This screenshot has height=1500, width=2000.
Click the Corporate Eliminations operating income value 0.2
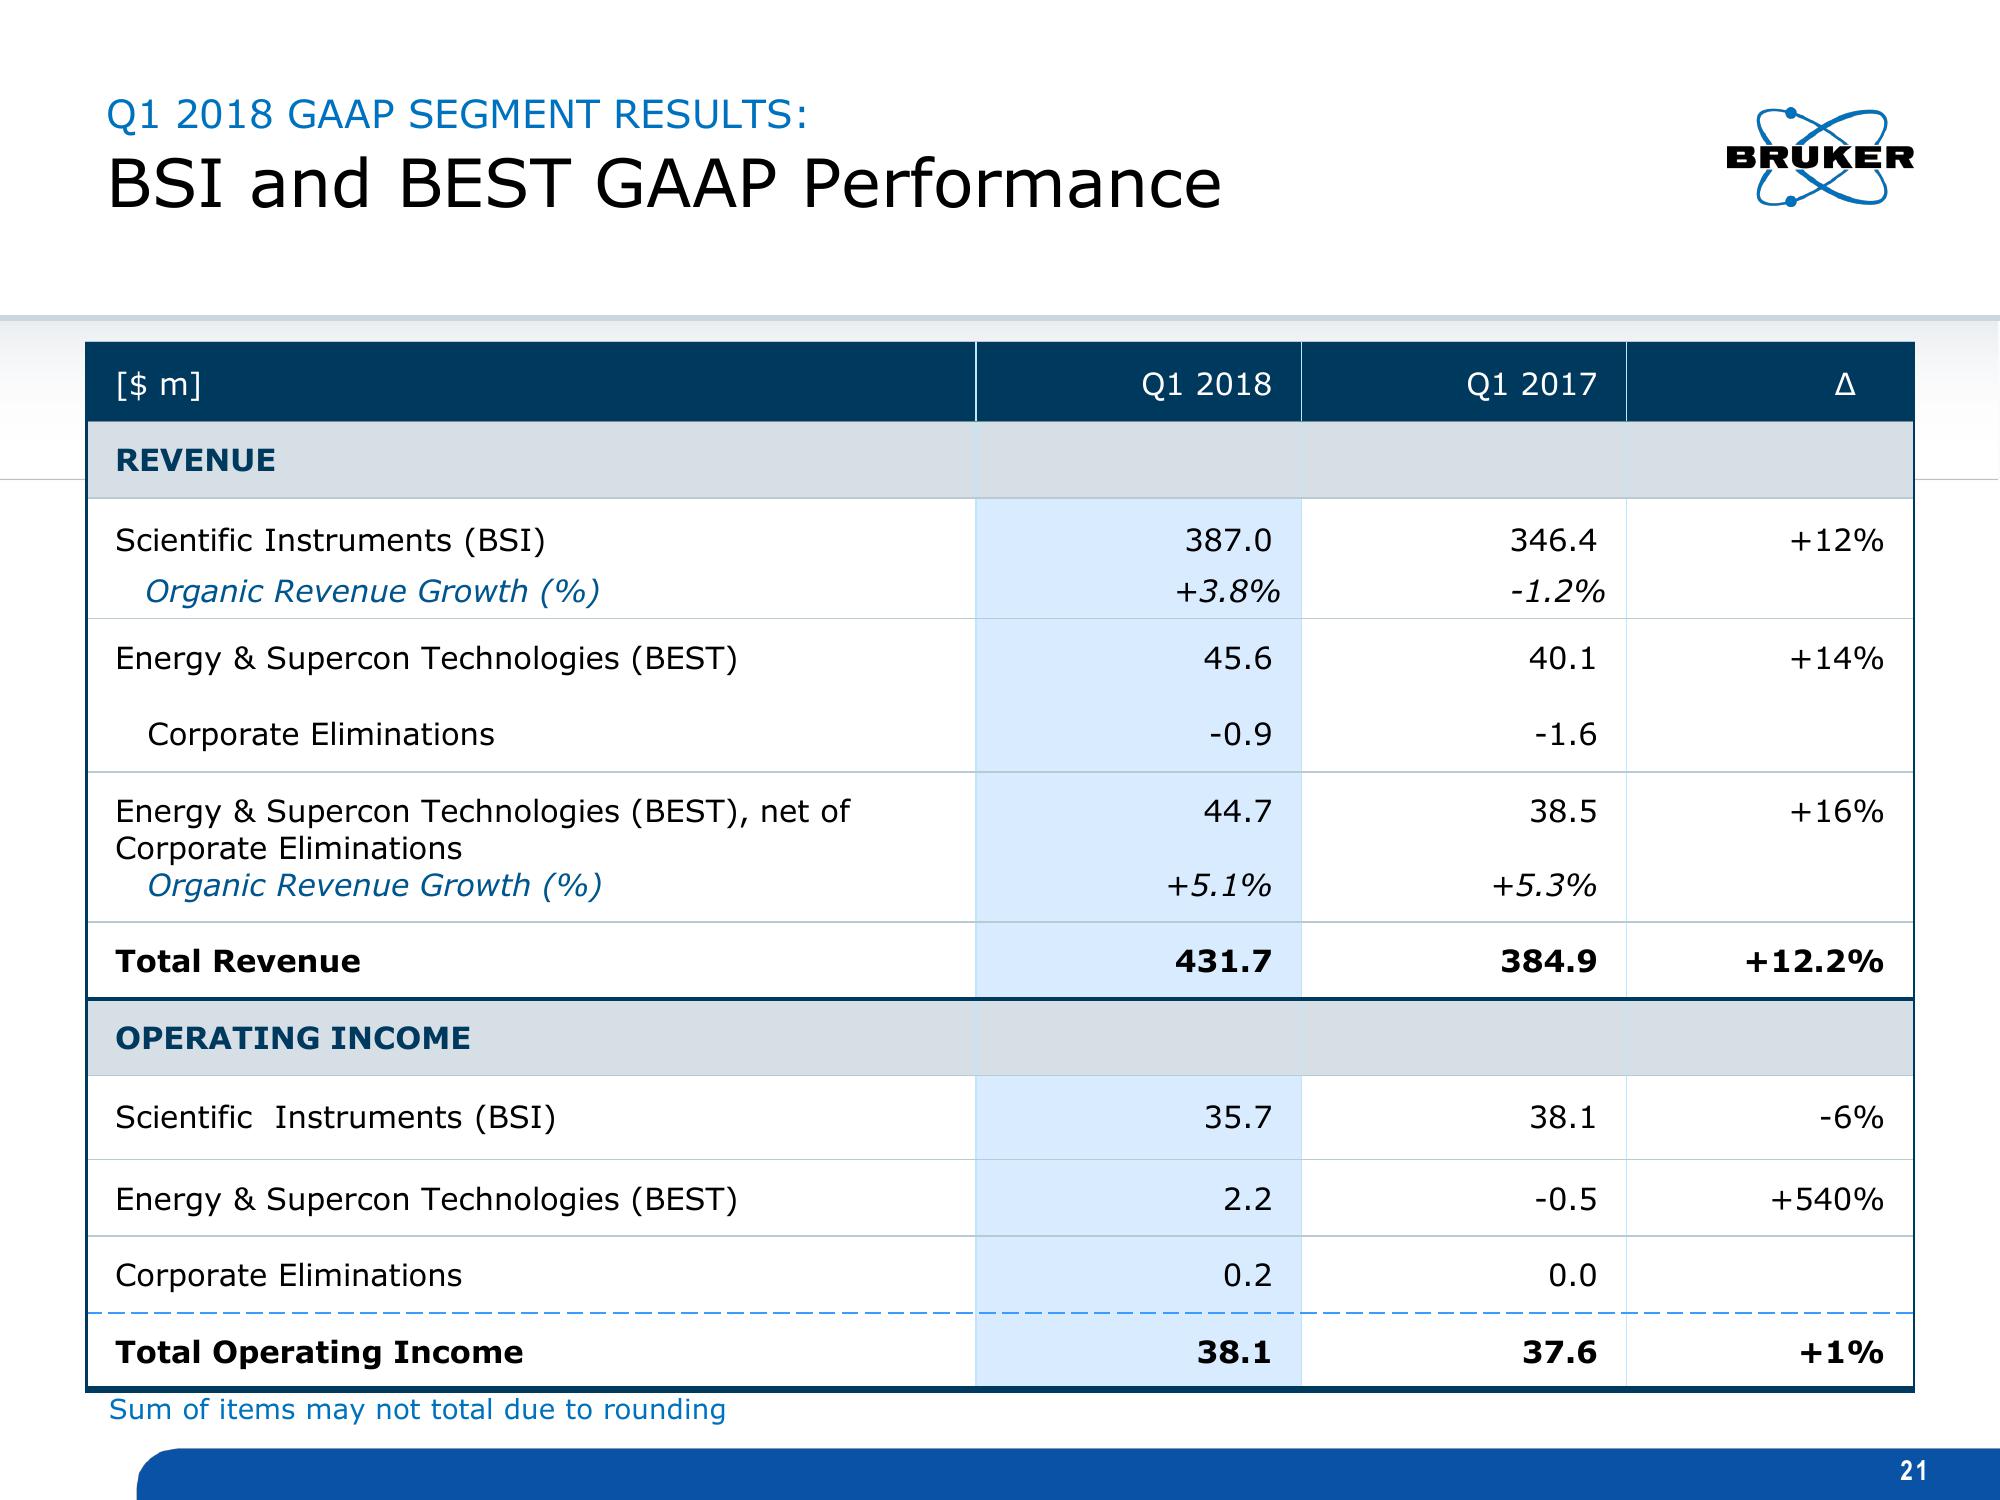[1247, 1275]
